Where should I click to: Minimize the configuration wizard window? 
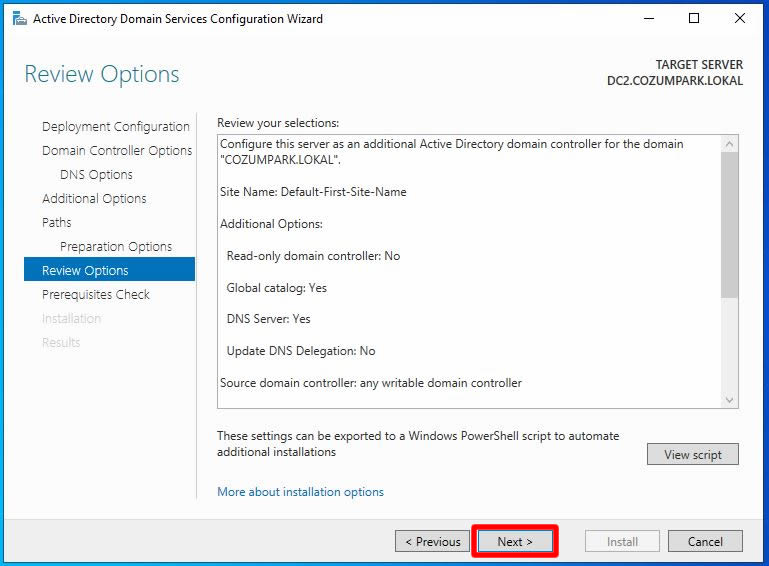click(x=649, y=18)
